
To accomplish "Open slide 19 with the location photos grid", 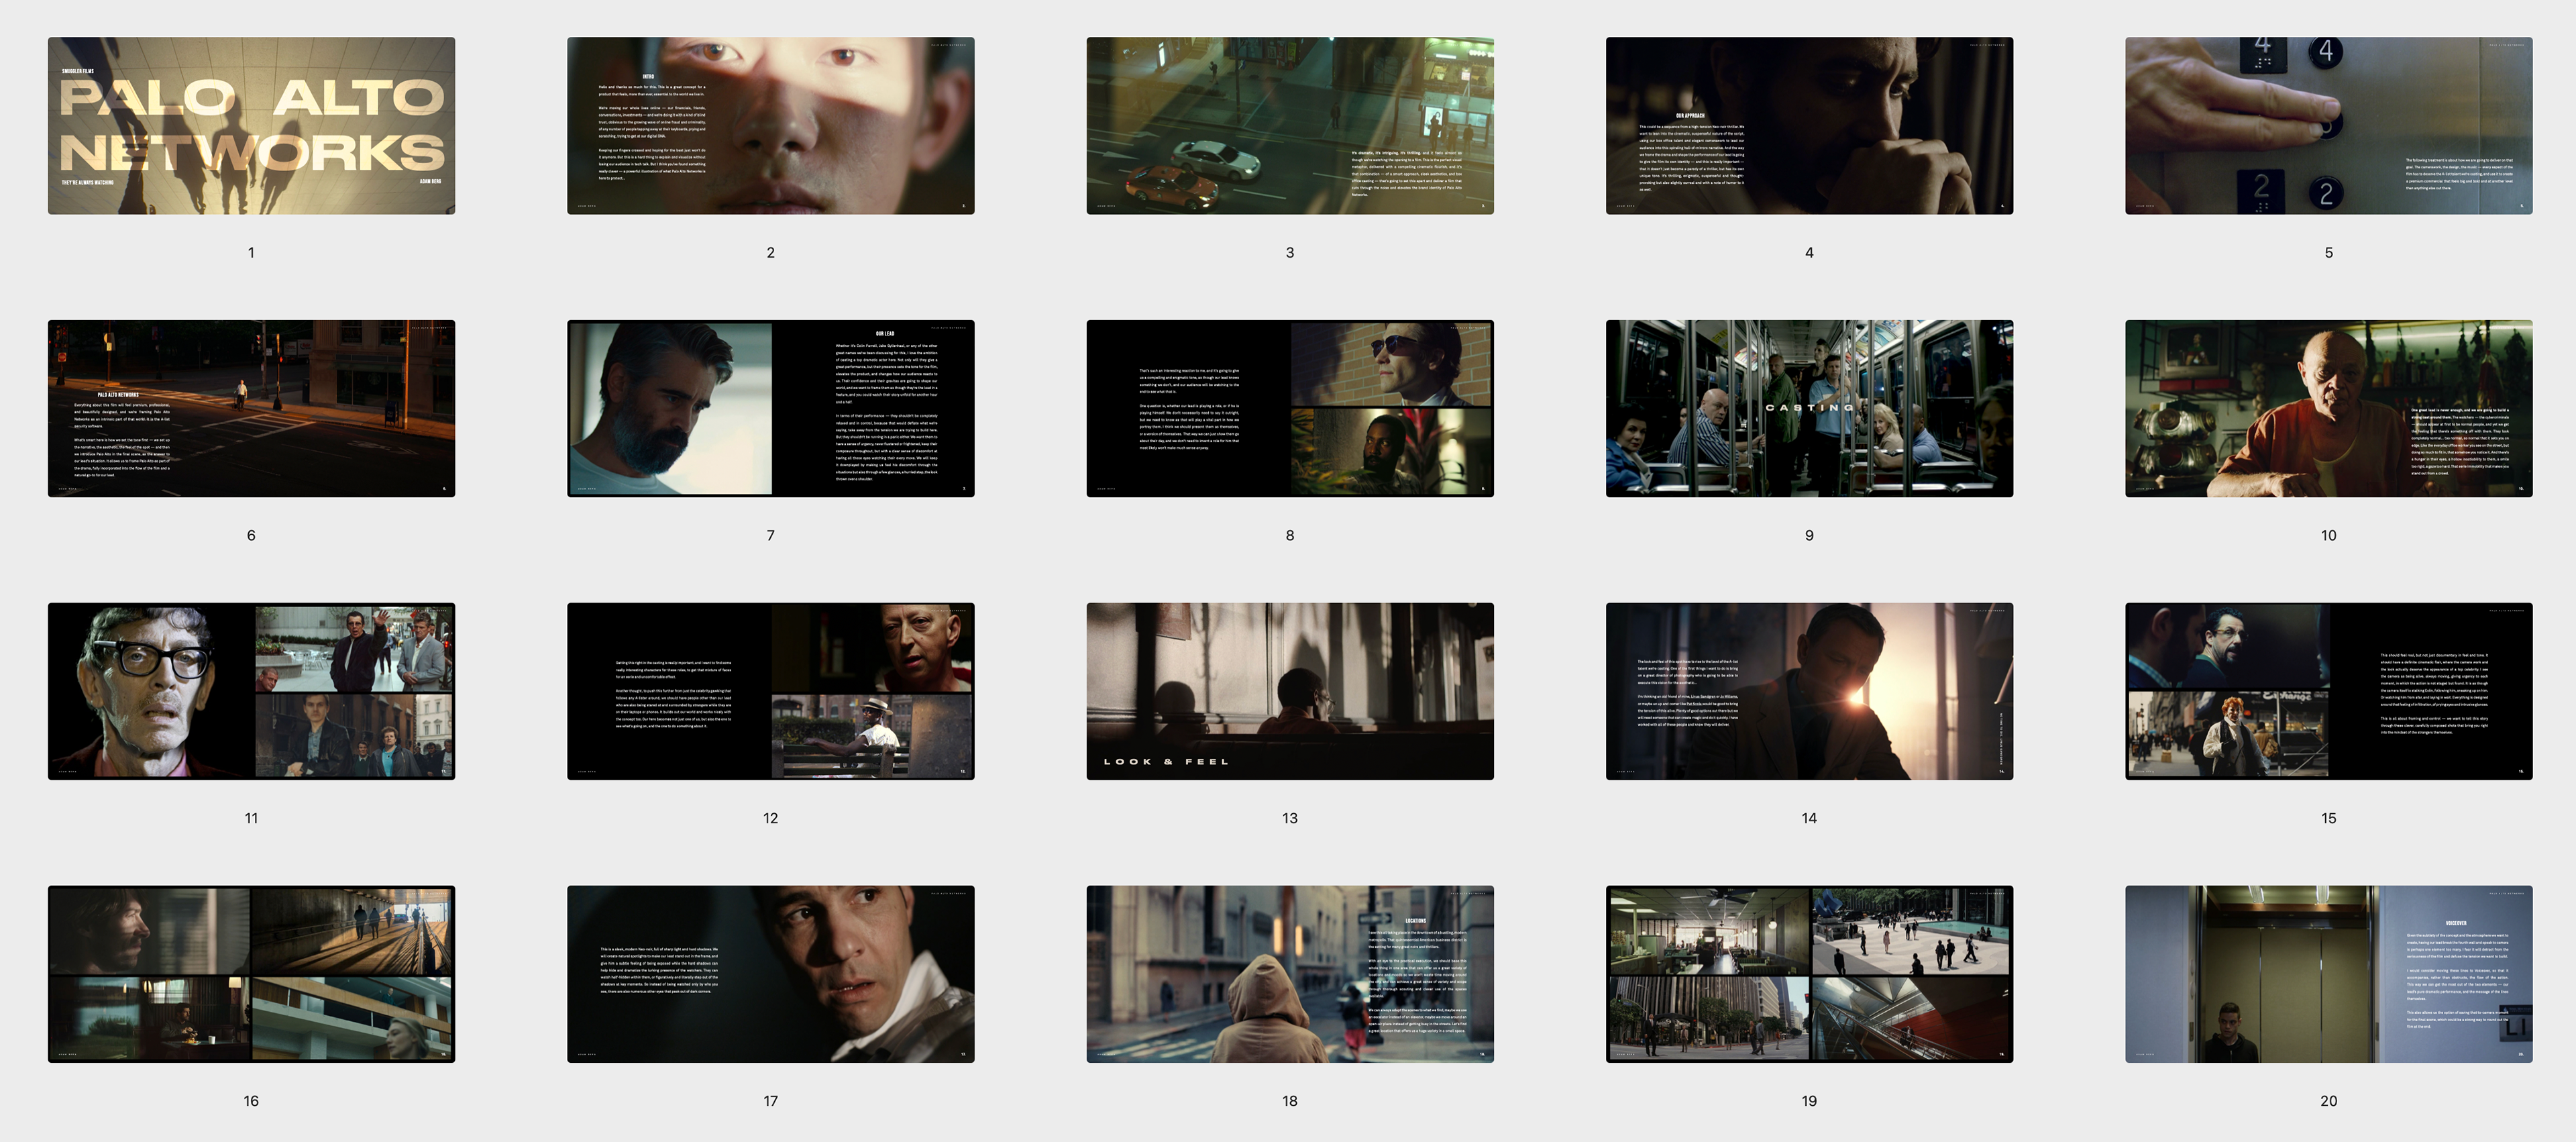I will 1808,974.
